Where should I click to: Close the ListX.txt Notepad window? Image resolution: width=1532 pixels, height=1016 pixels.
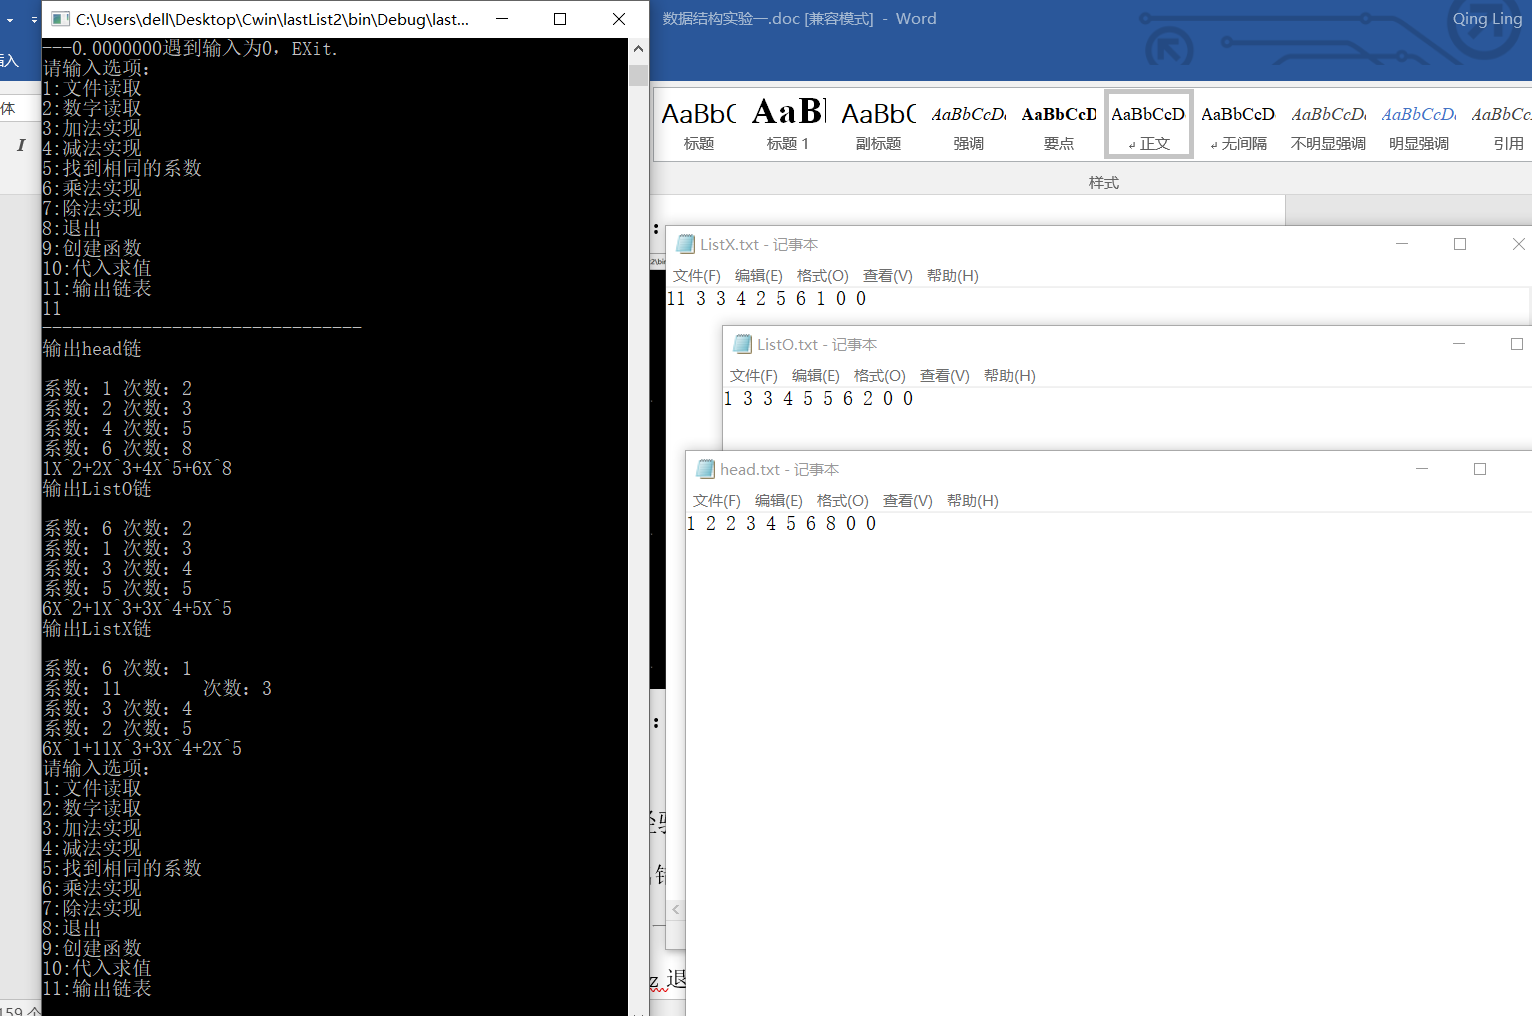[1518, 244]
